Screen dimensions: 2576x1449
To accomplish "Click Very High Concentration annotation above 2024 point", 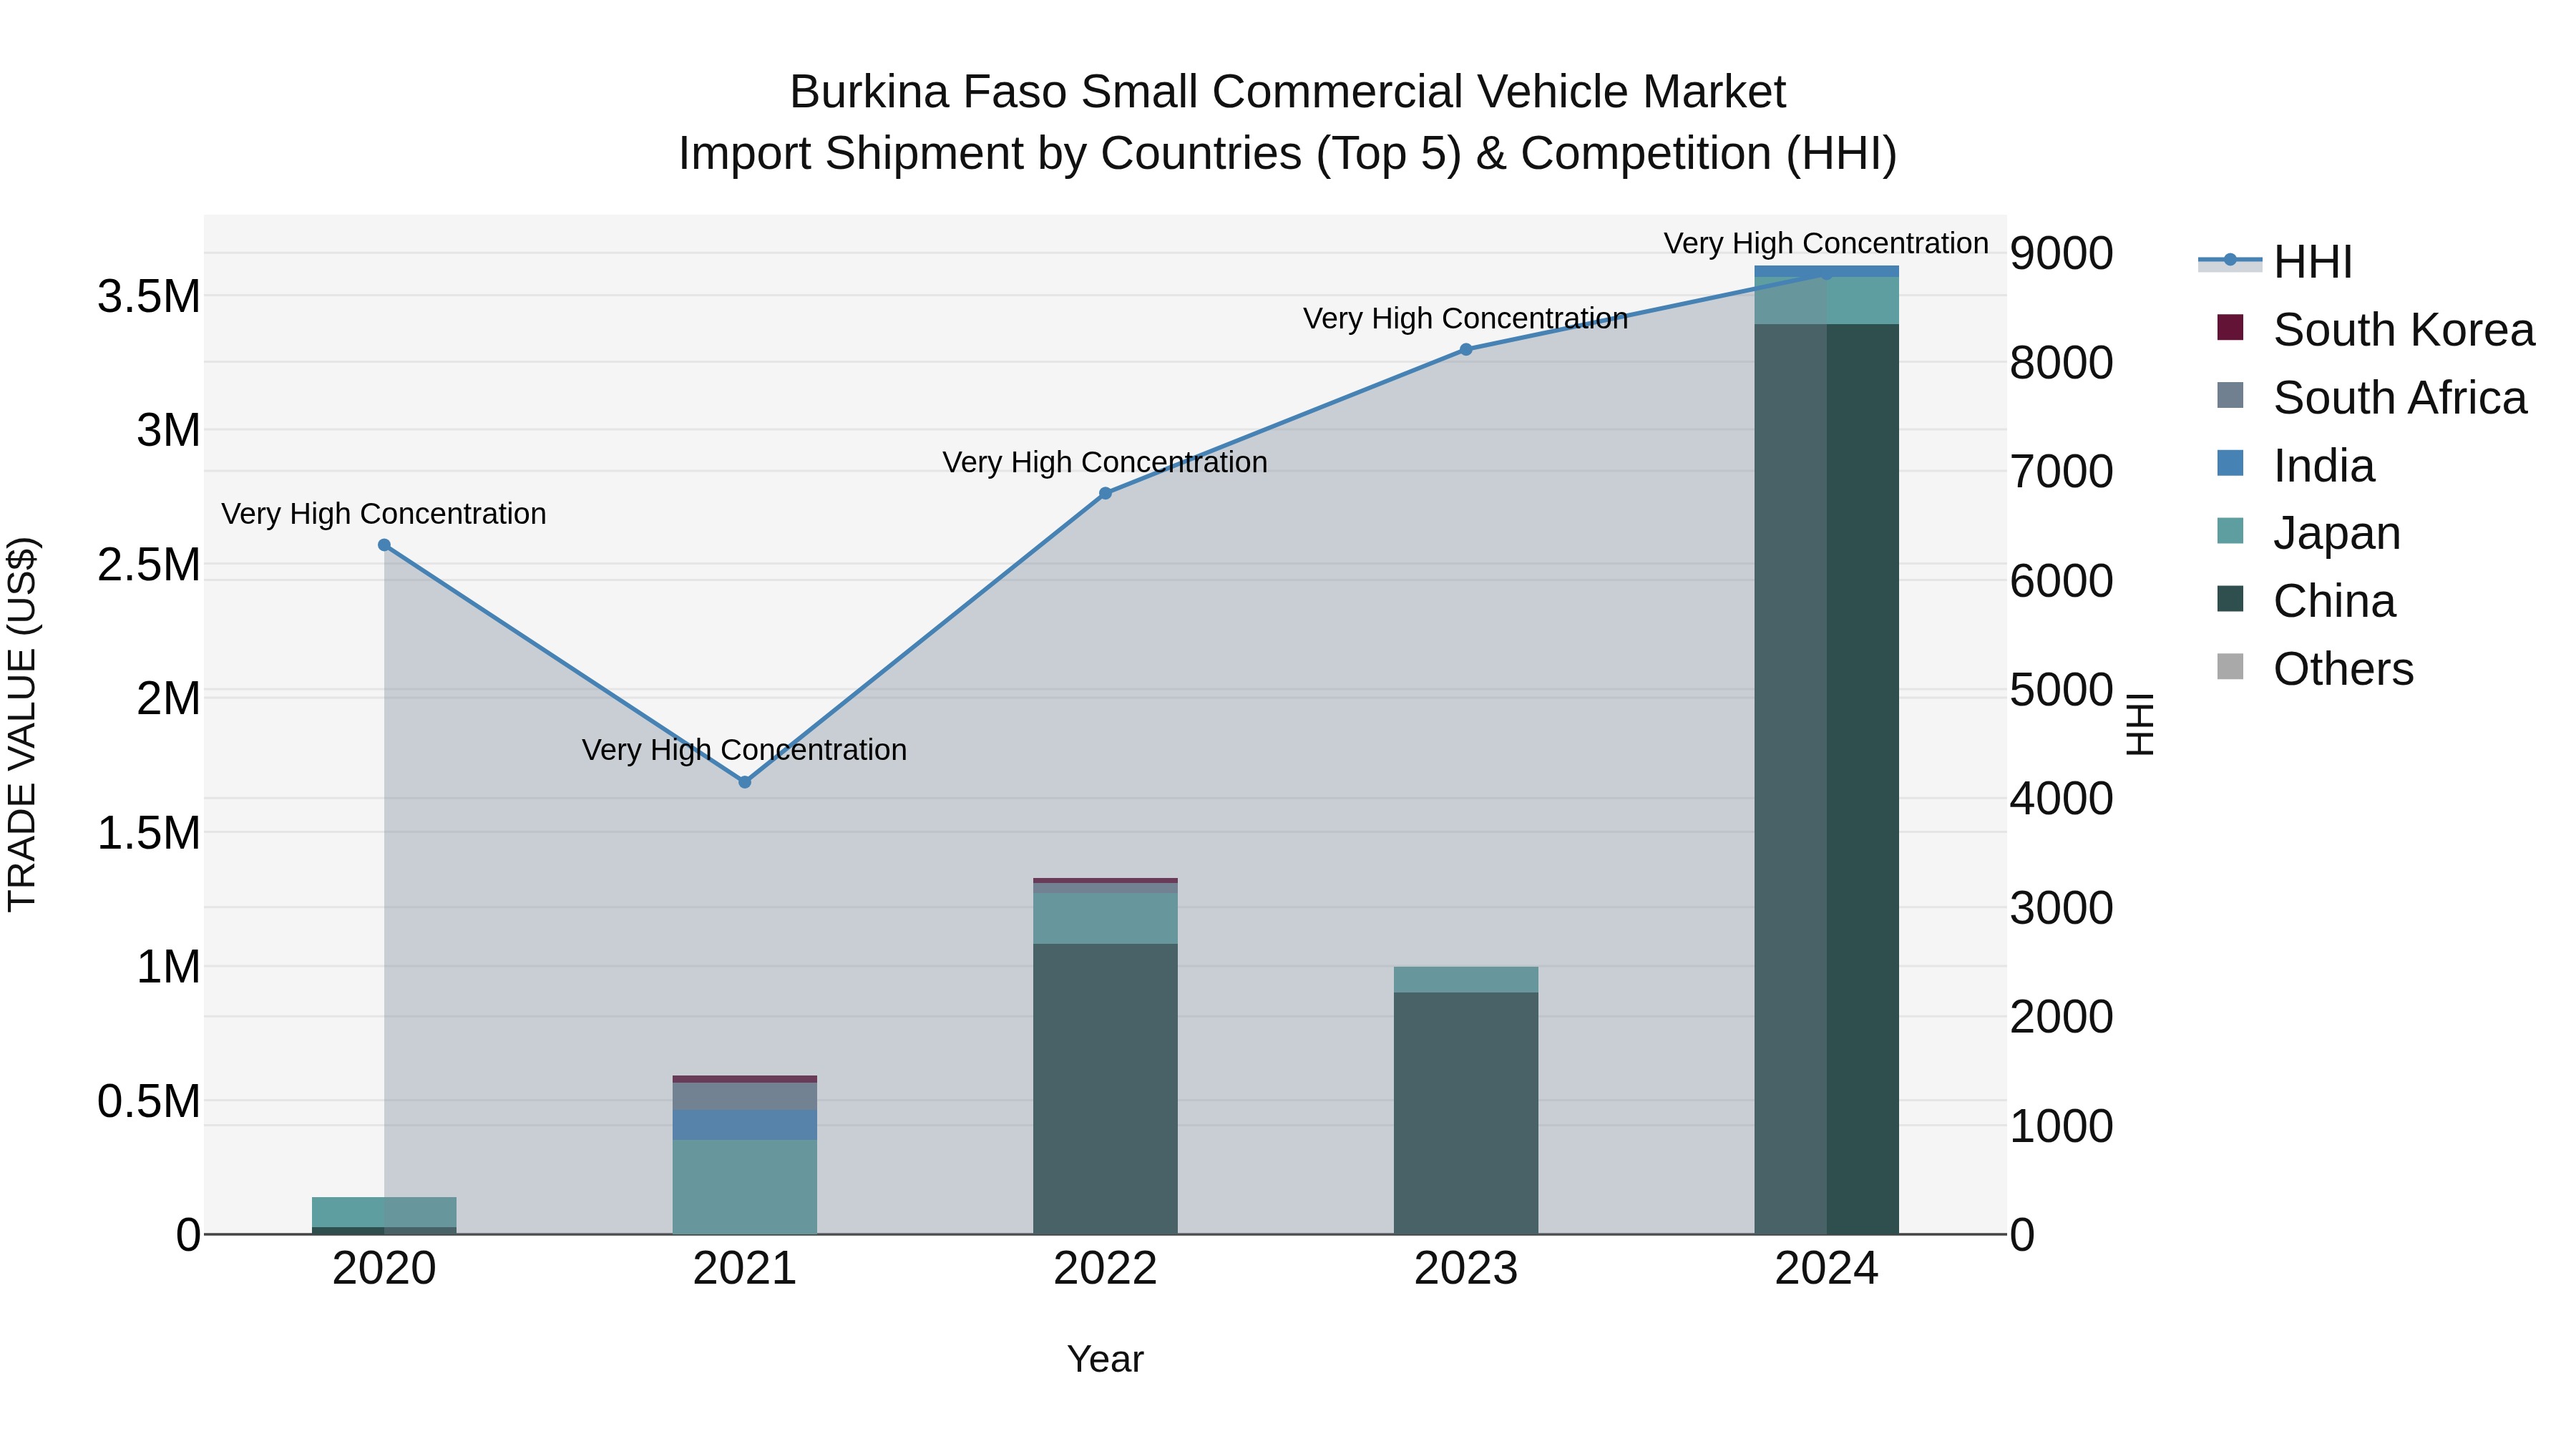I will point(1826,243).
